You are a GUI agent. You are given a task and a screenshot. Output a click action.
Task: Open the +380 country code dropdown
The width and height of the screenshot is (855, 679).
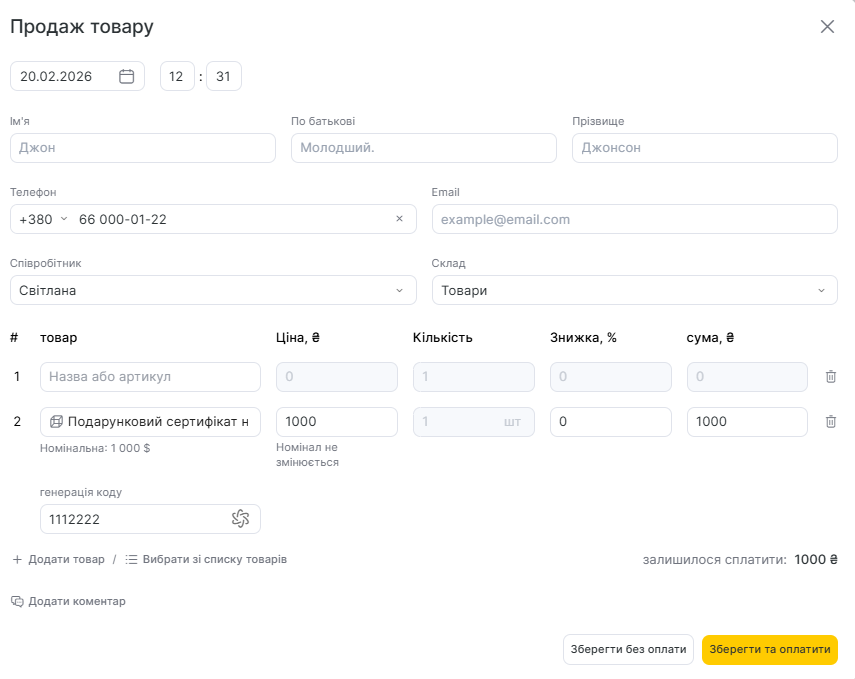[43, 219]
